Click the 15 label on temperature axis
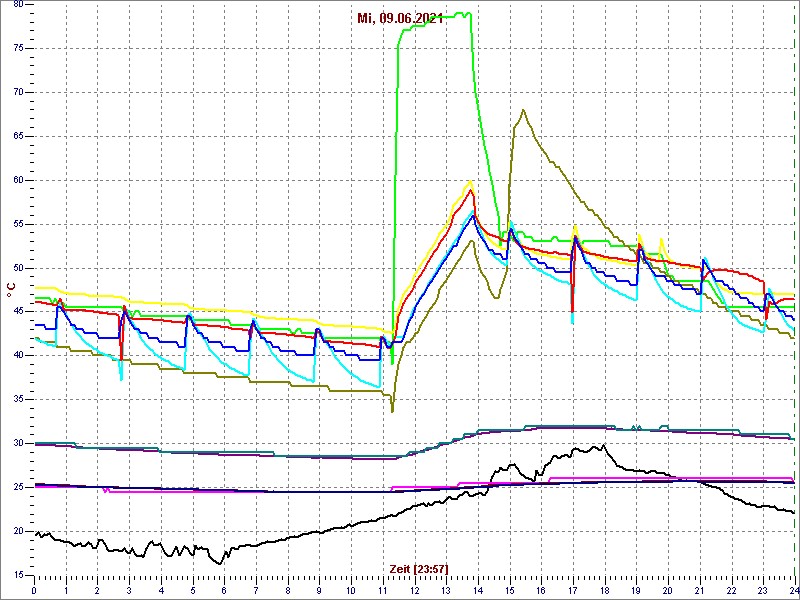Screen dimensions: 800x600 click(x=18, y=575)
